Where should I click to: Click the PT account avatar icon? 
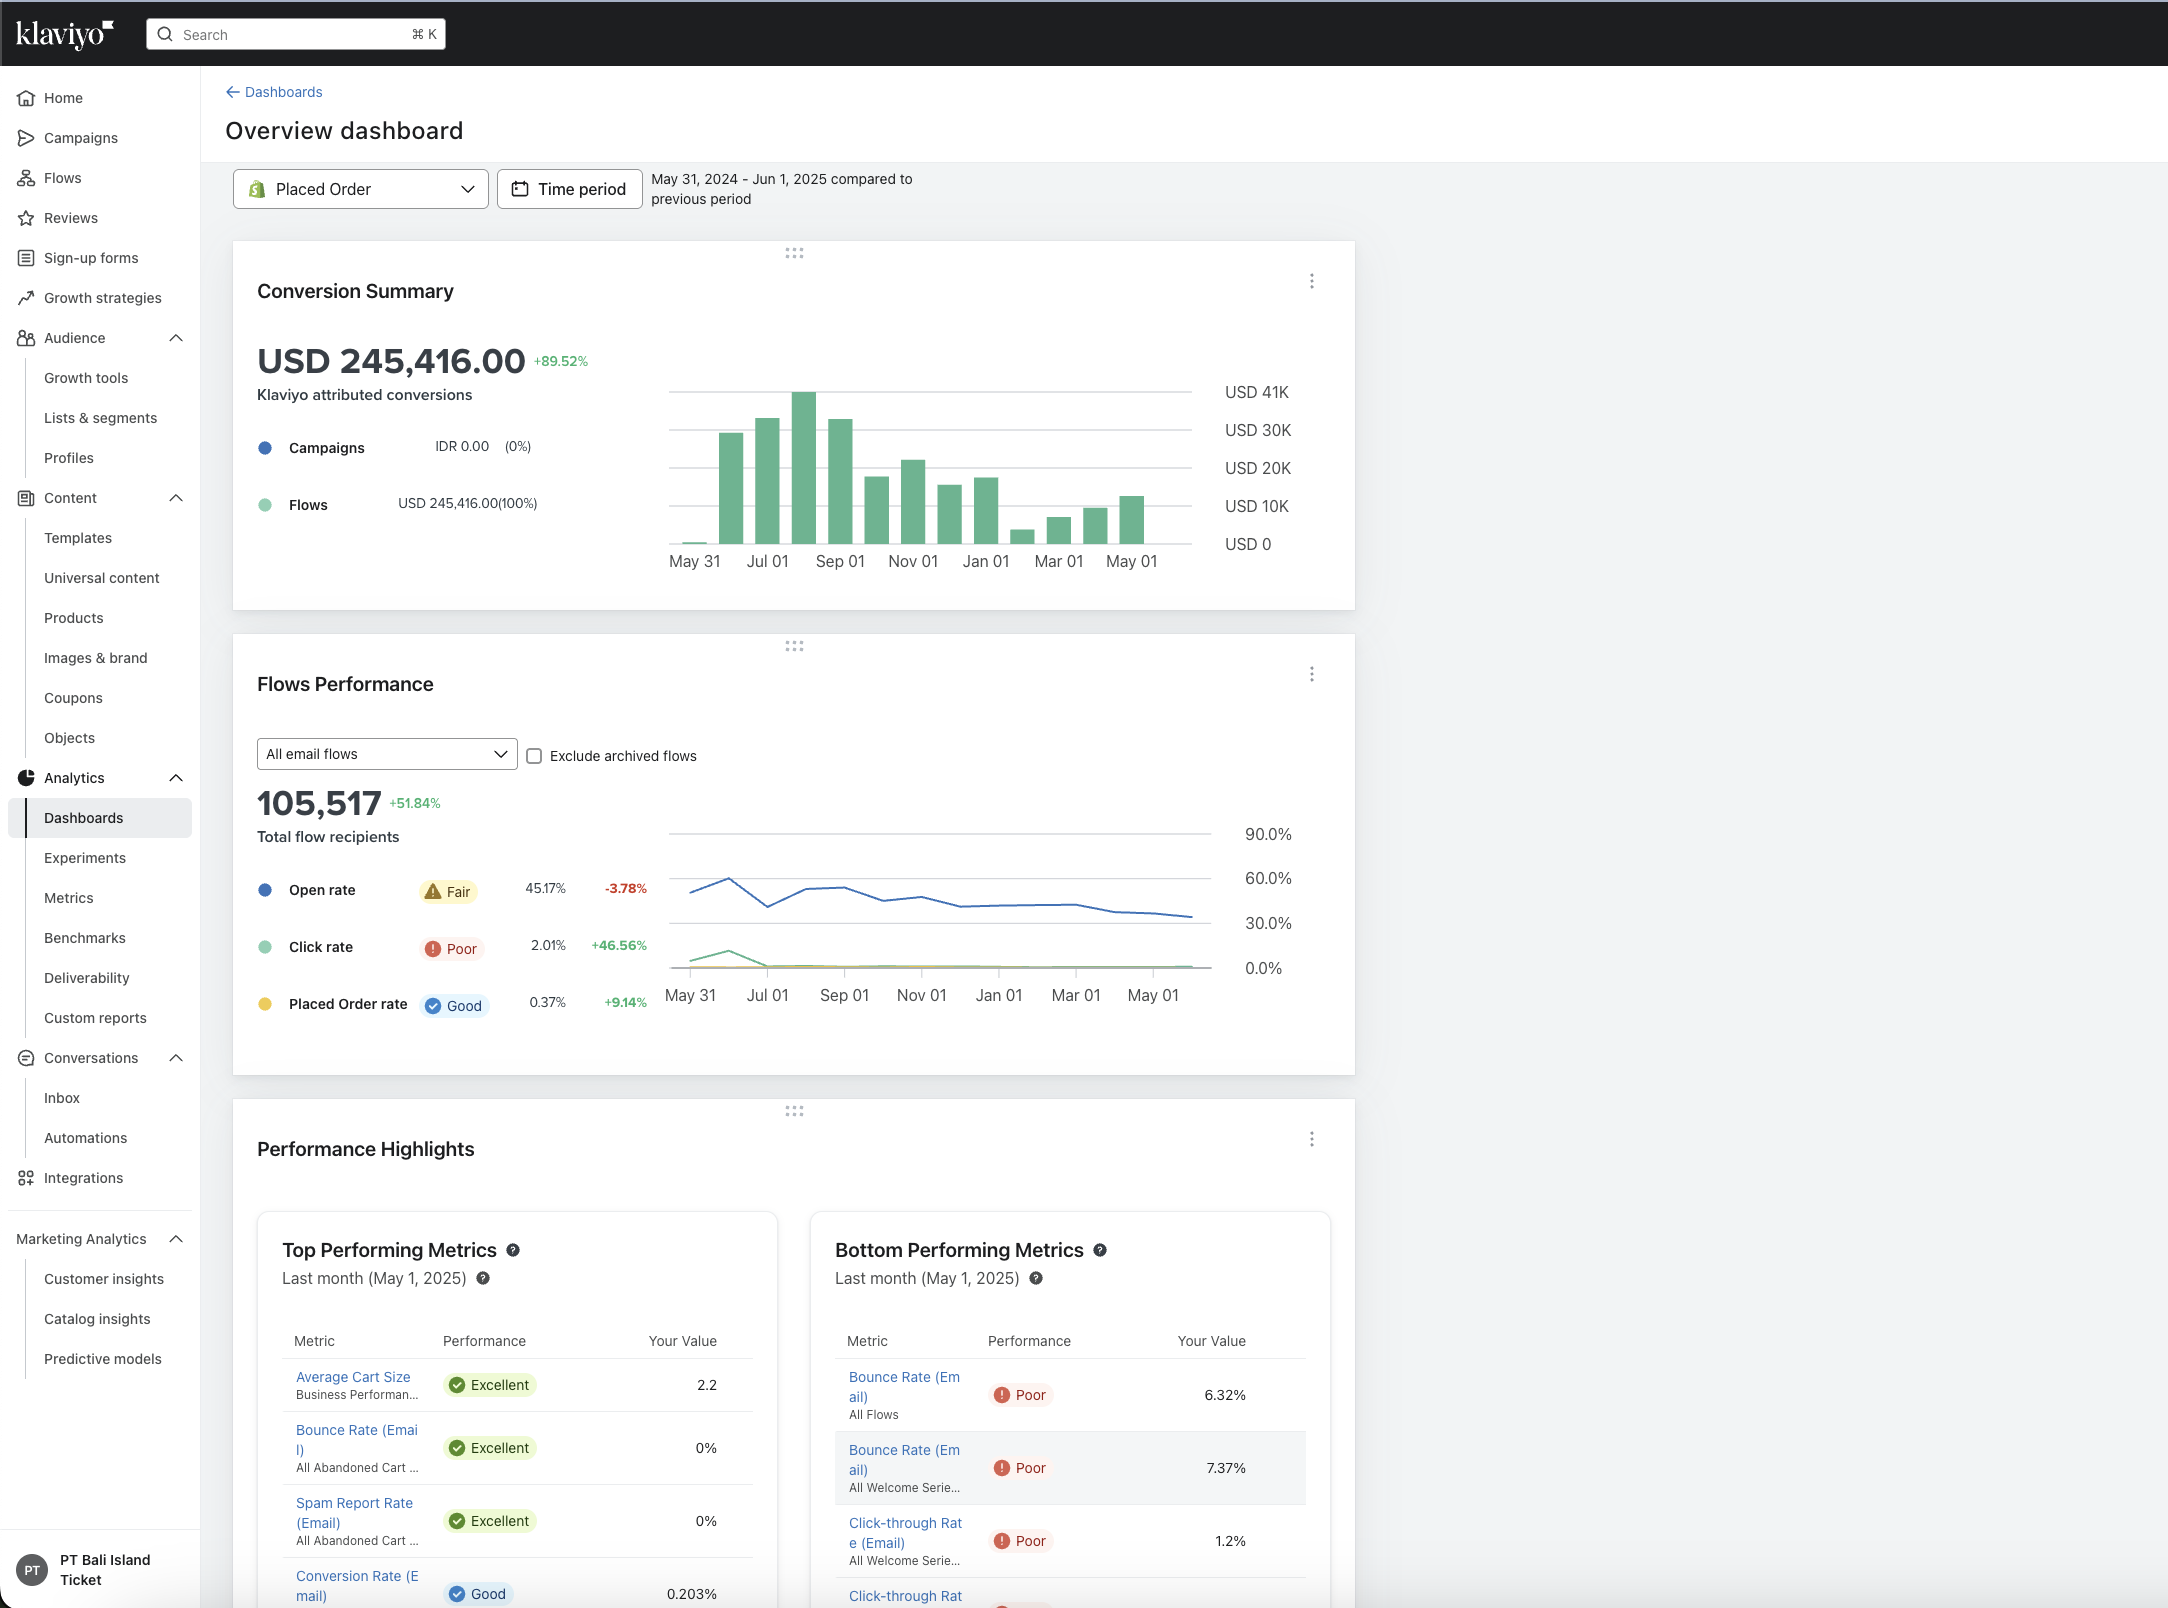32,1570
